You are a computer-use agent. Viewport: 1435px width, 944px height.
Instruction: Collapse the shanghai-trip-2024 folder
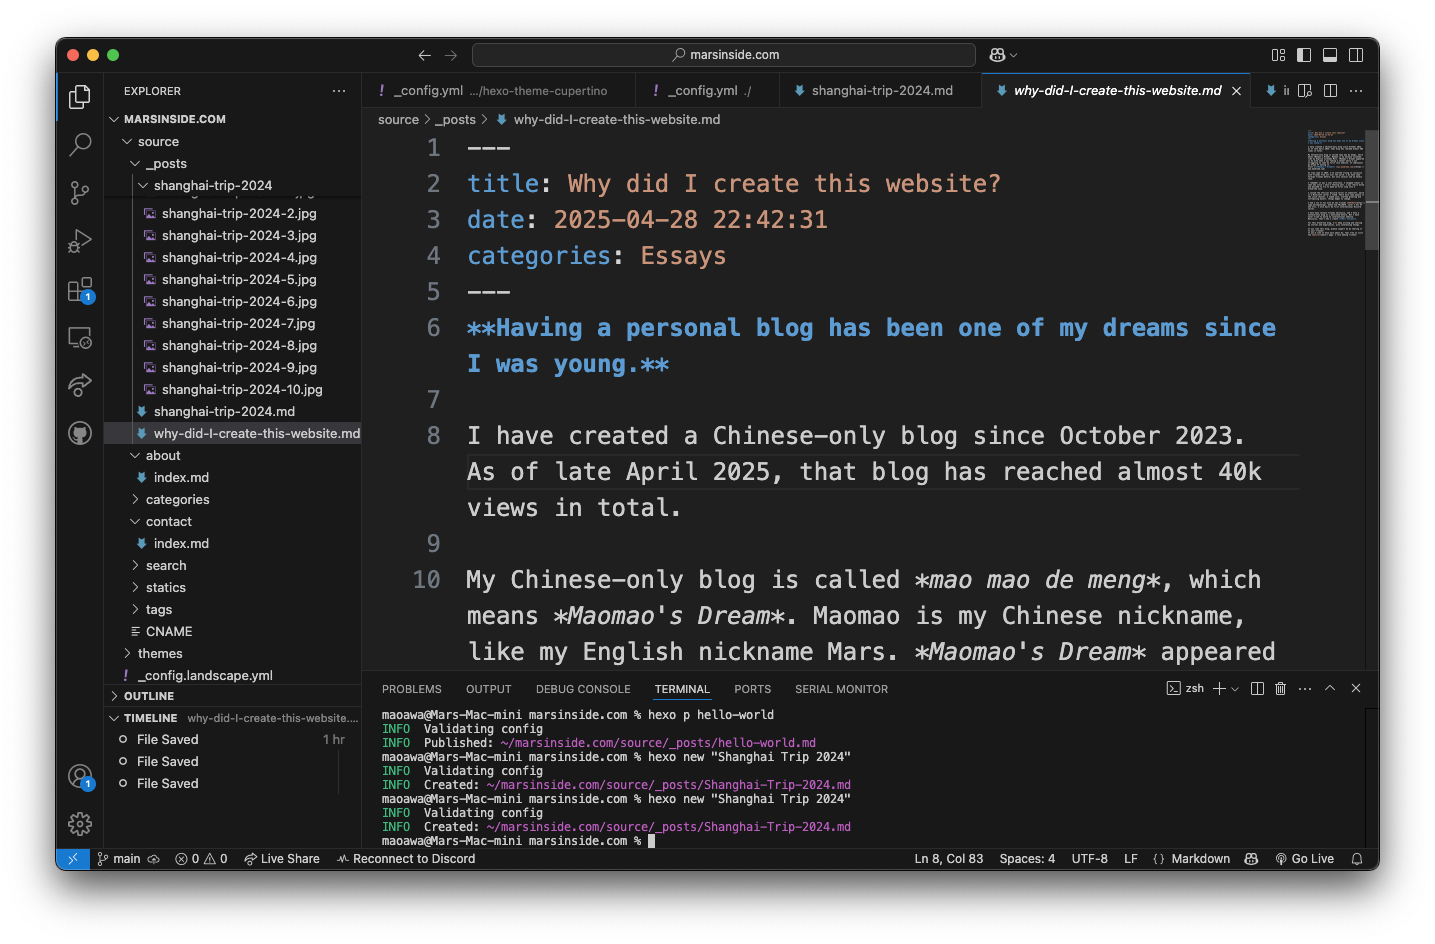pos(212,186)
